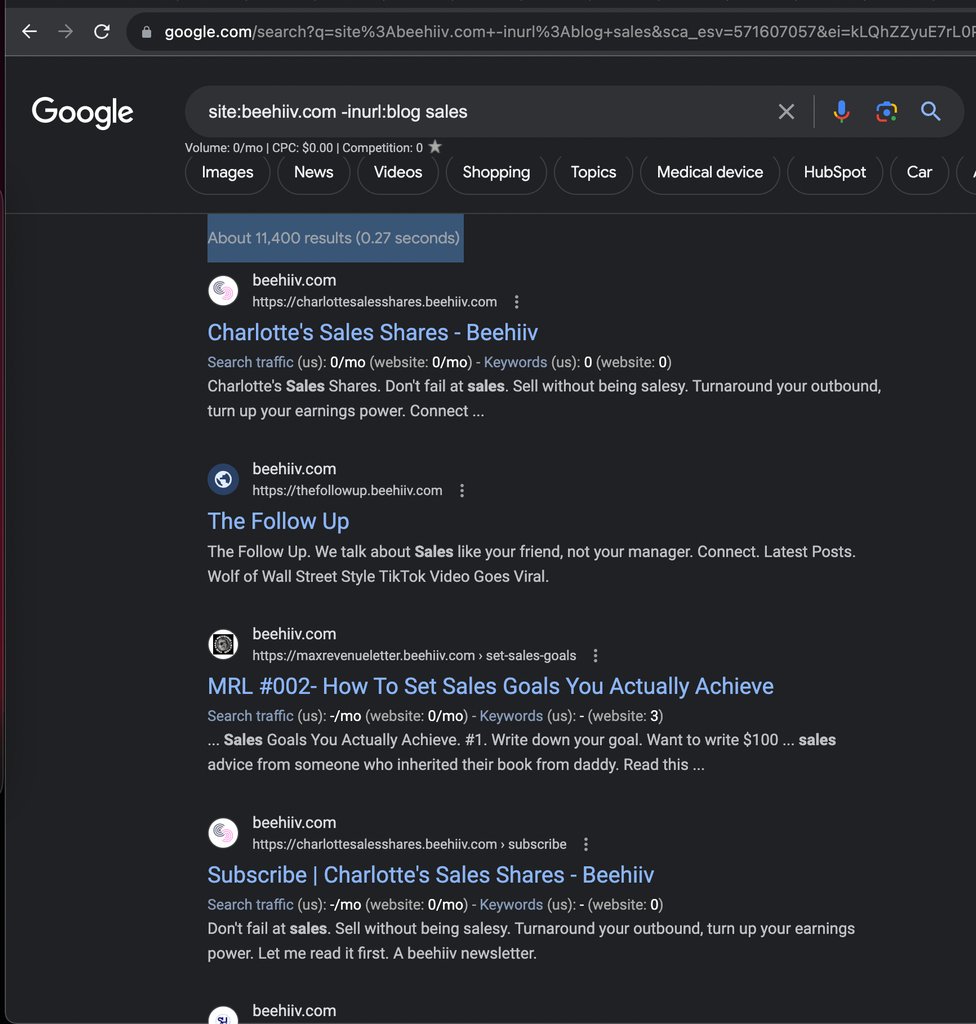
Task: Select the HubSpot filter chip
Action: tap(835, 172)
